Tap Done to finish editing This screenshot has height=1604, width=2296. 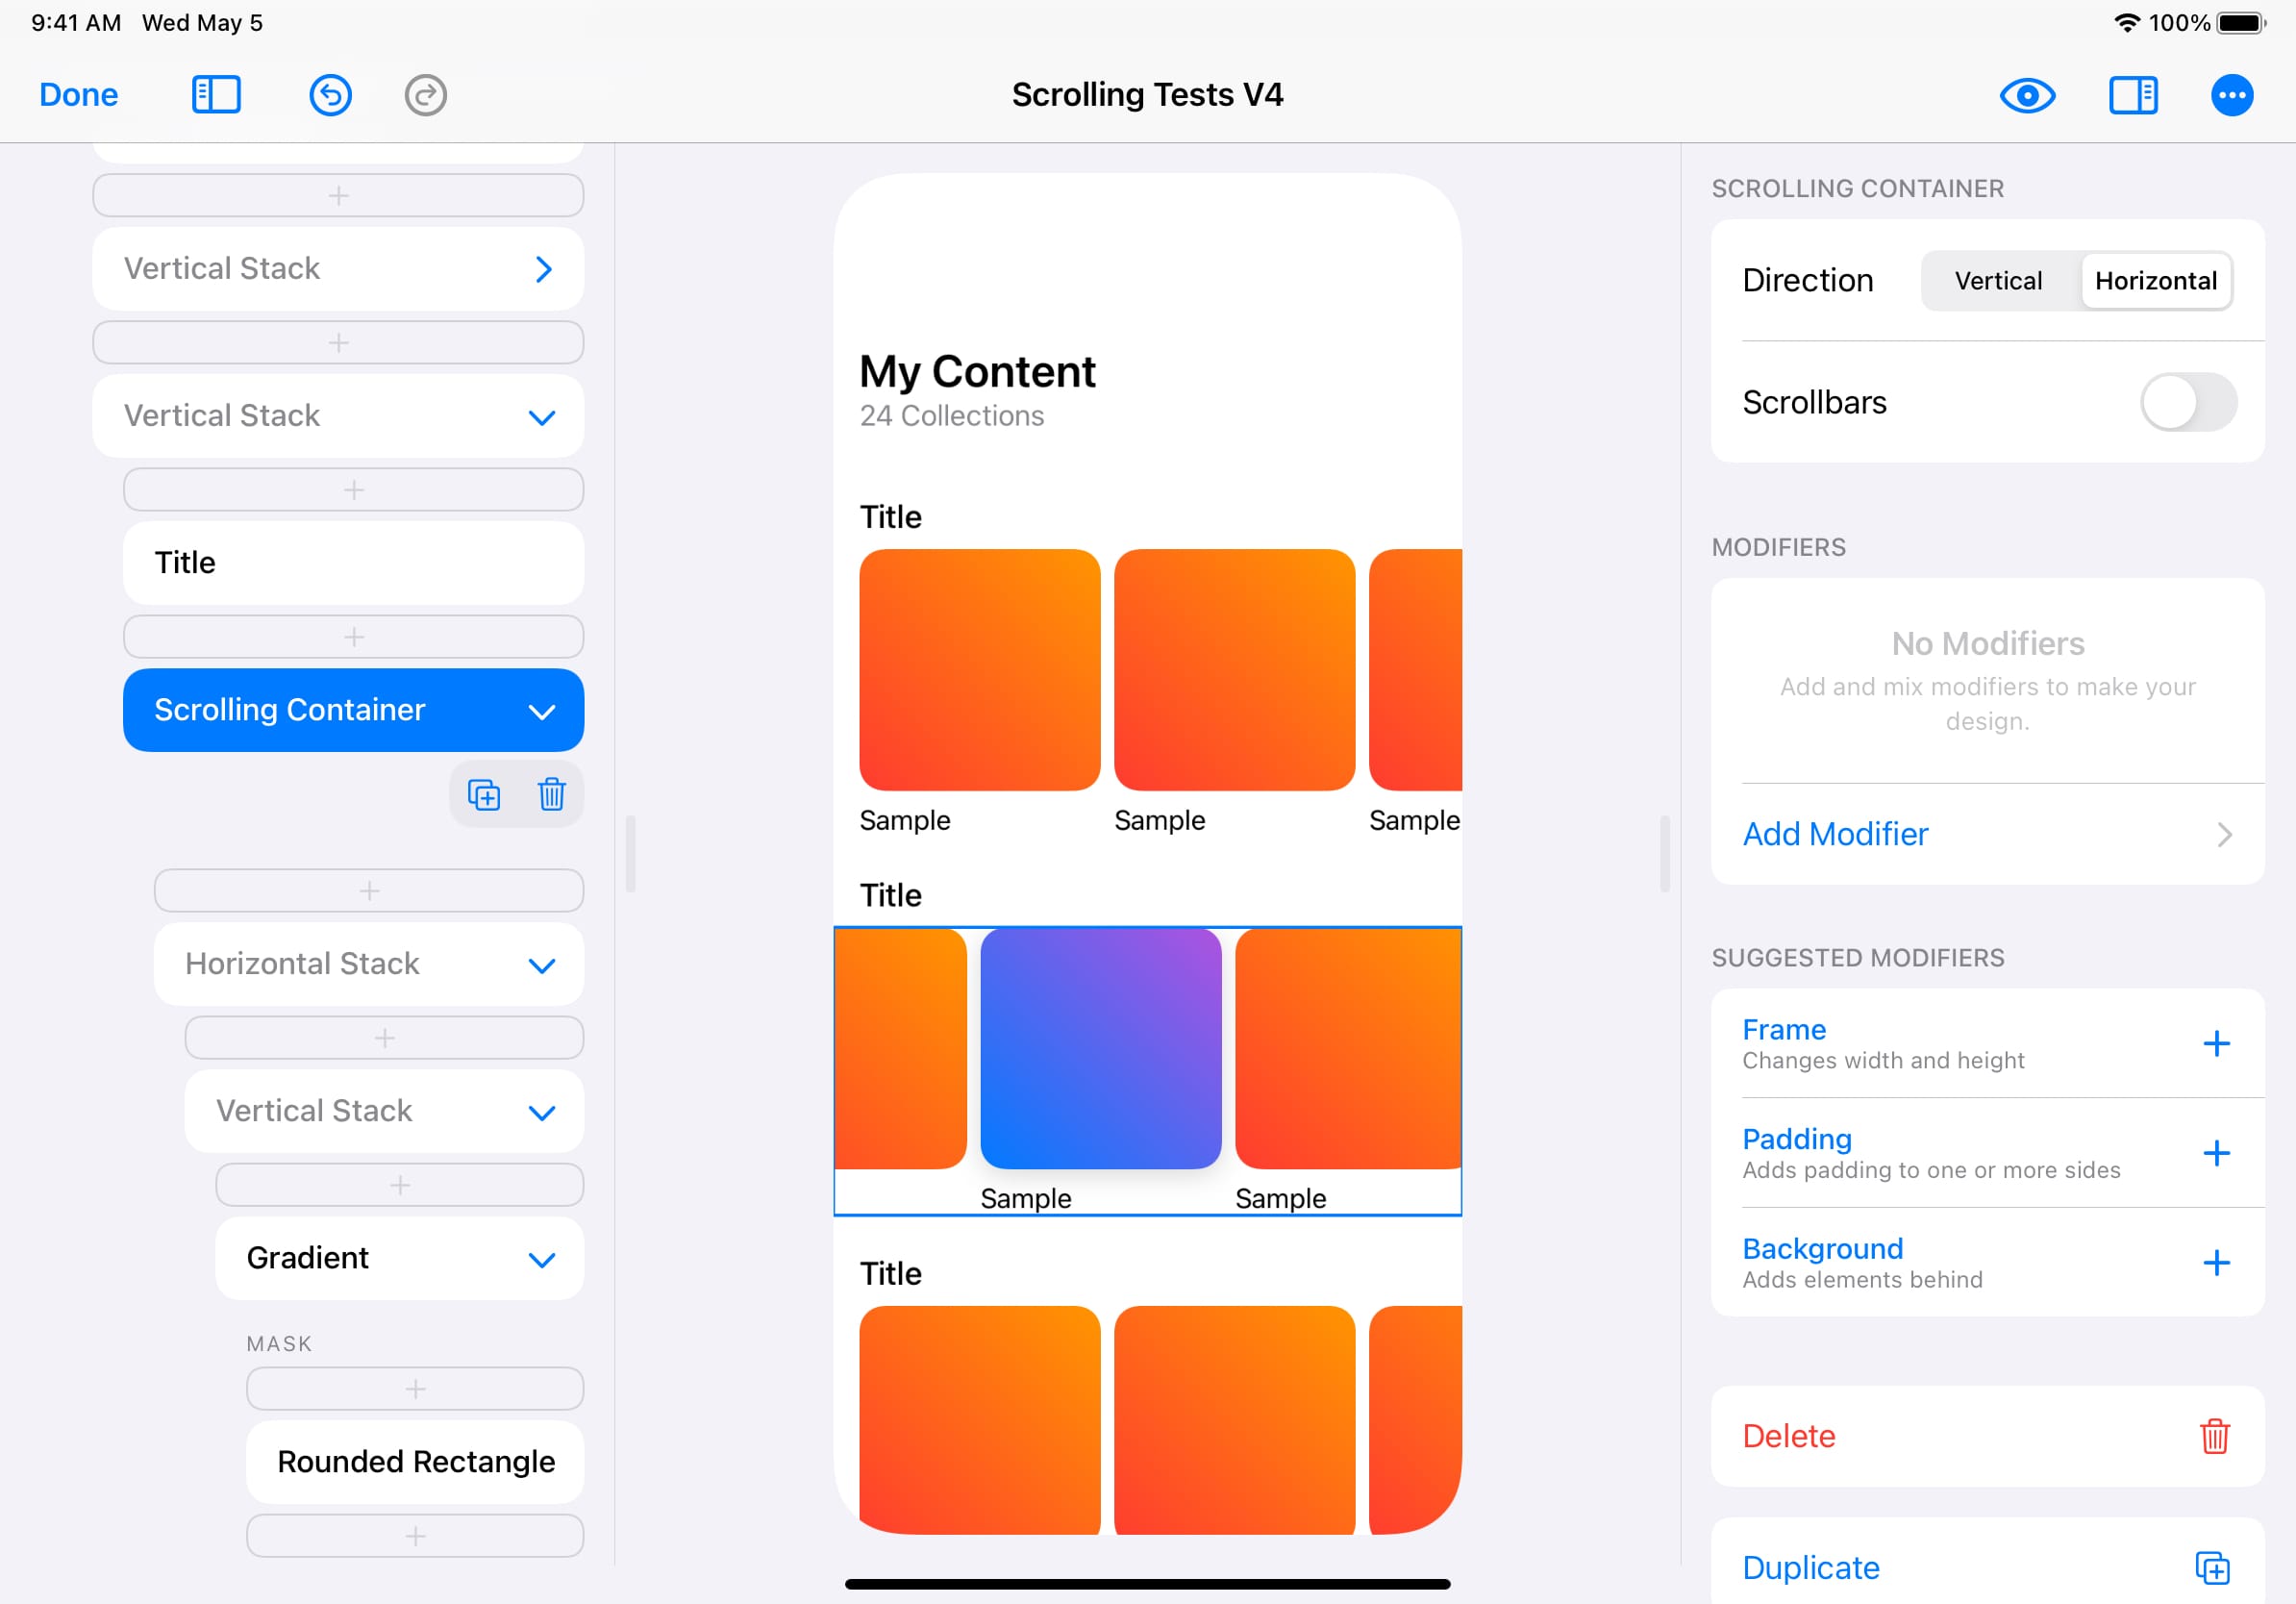(78, 95)
